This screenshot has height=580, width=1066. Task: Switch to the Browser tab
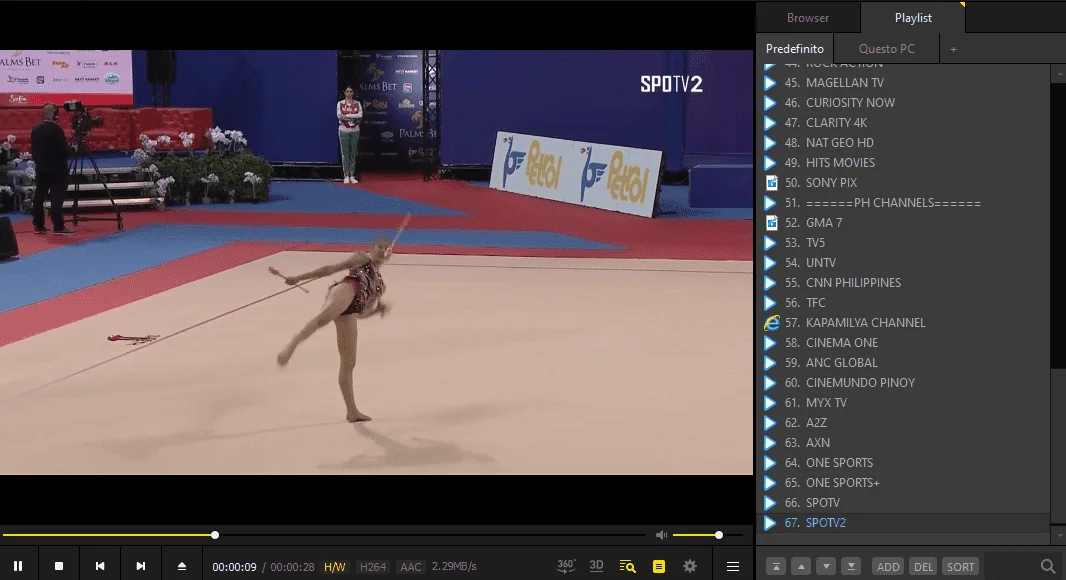(808, 18)
